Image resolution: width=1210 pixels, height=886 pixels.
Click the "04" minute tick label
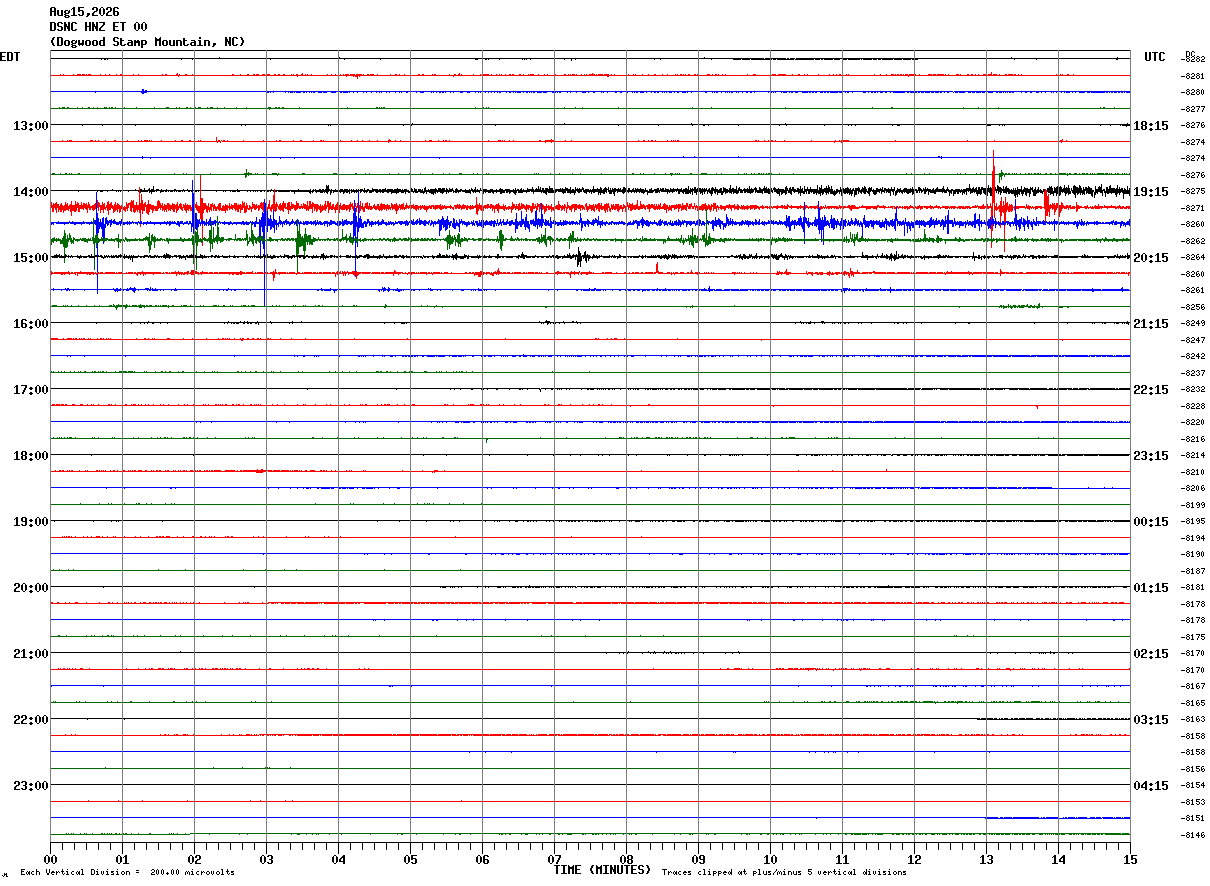[x=339, y=859]
